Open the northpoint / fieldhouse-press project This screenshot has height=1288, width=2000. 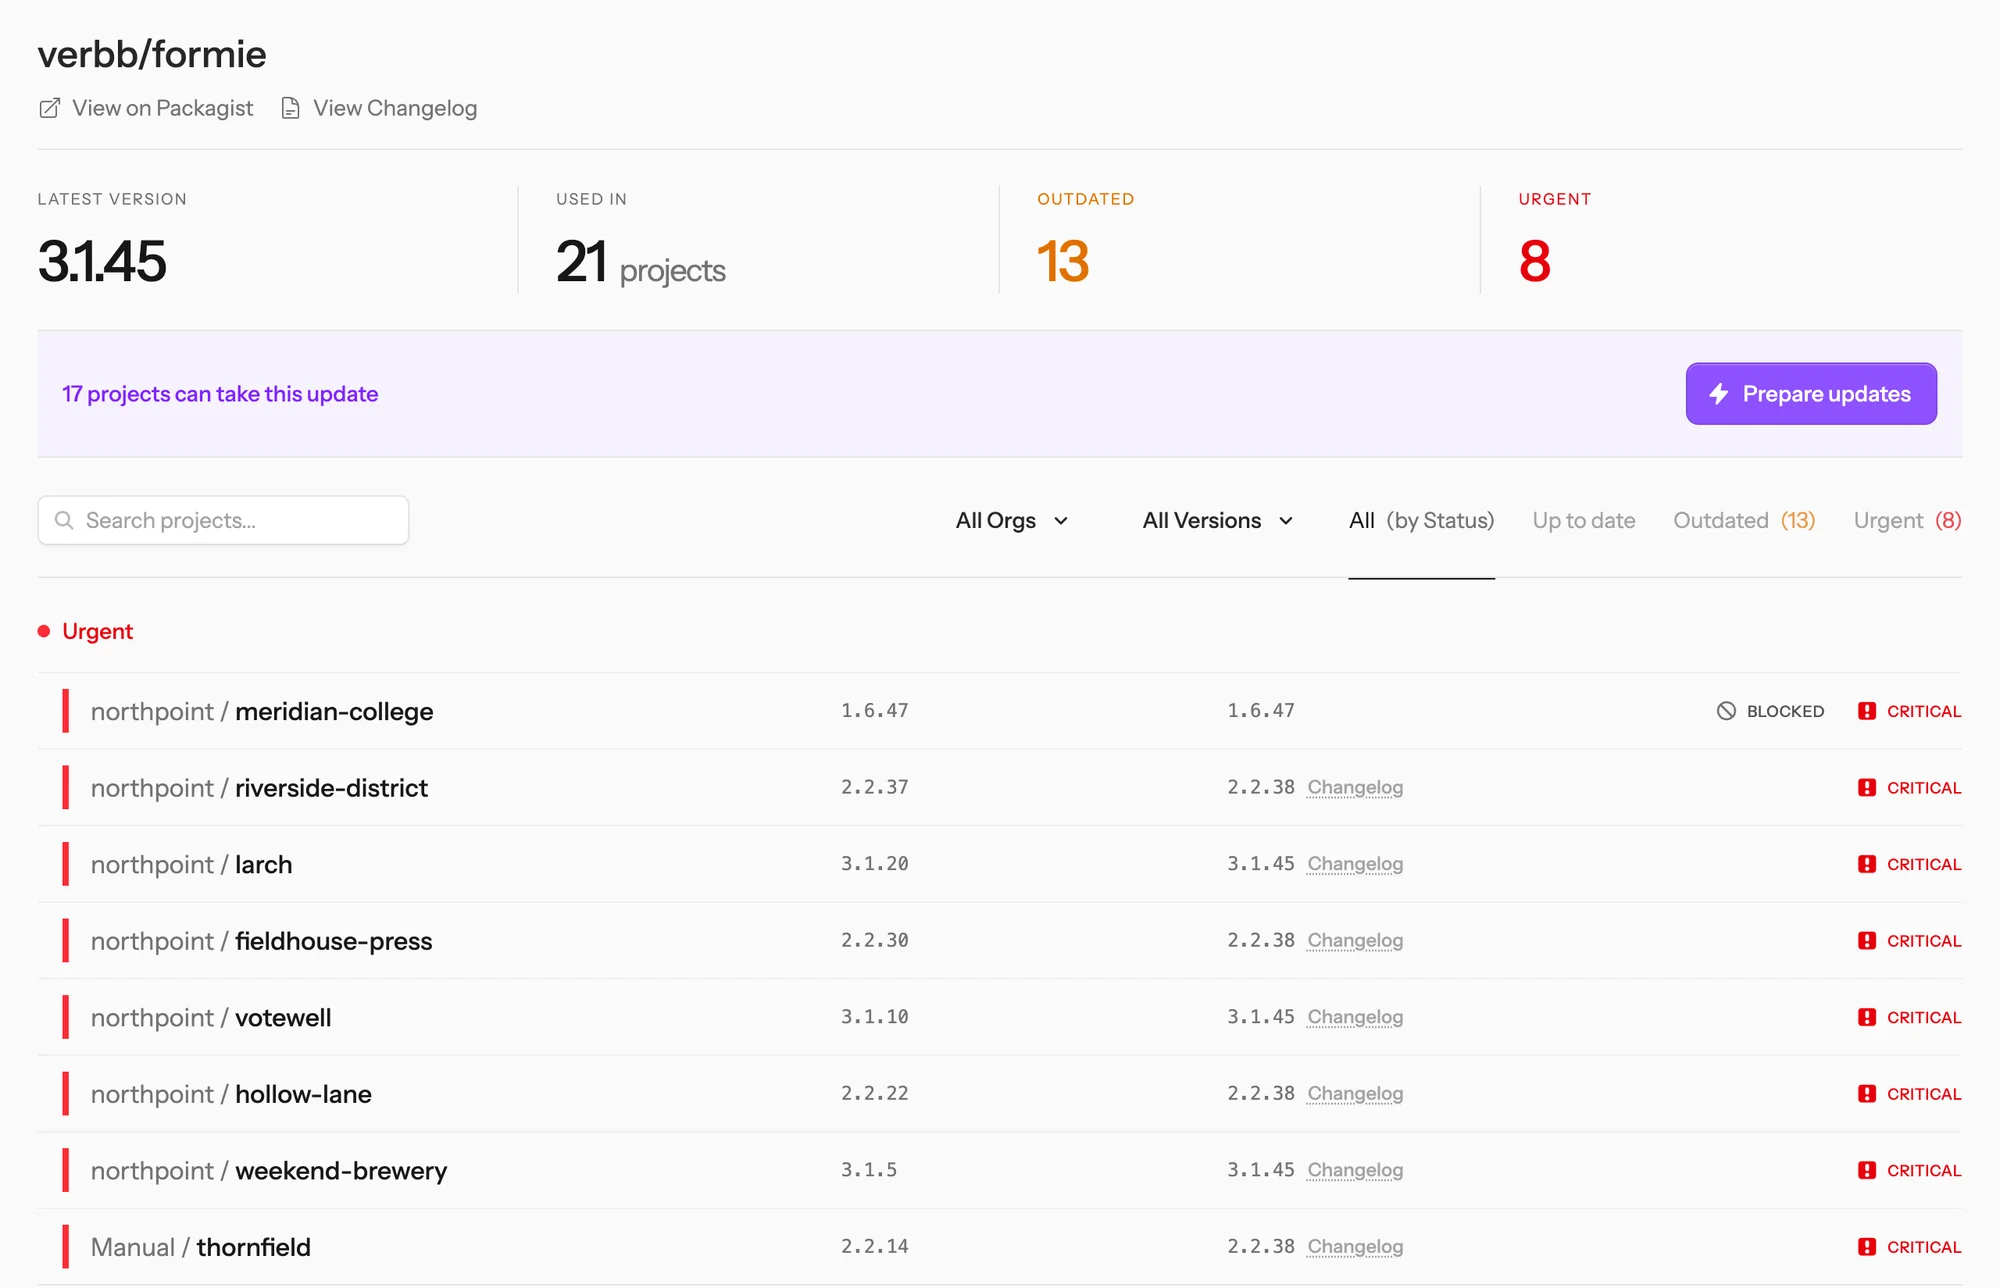261,941
